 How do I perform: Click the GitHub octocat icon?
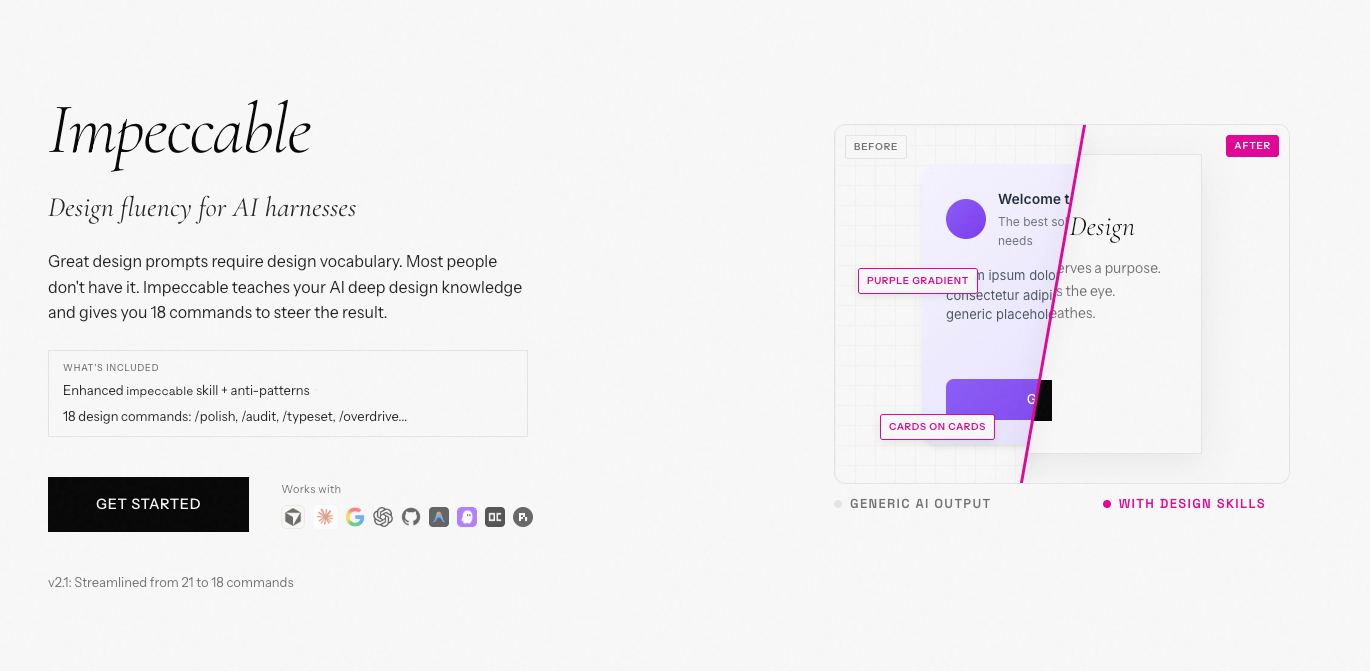pos(411,517)
